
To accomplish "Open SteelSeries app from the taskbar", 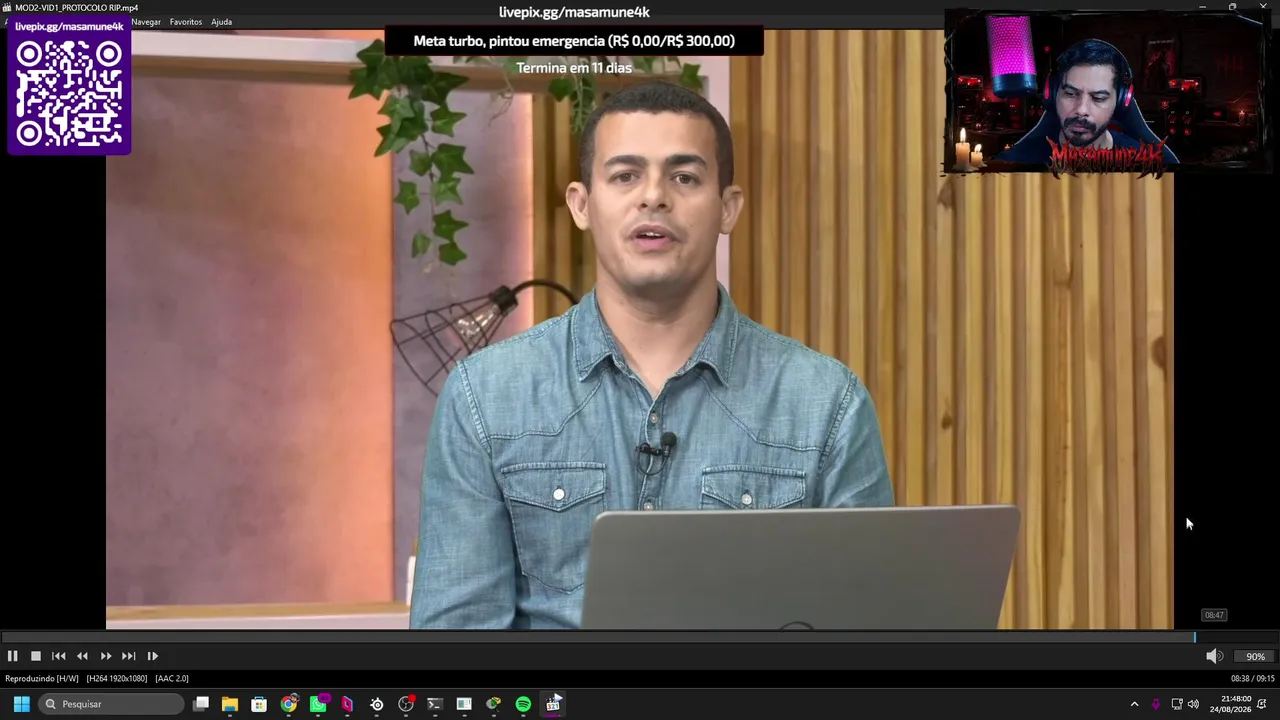I will (x=376, y=704).
